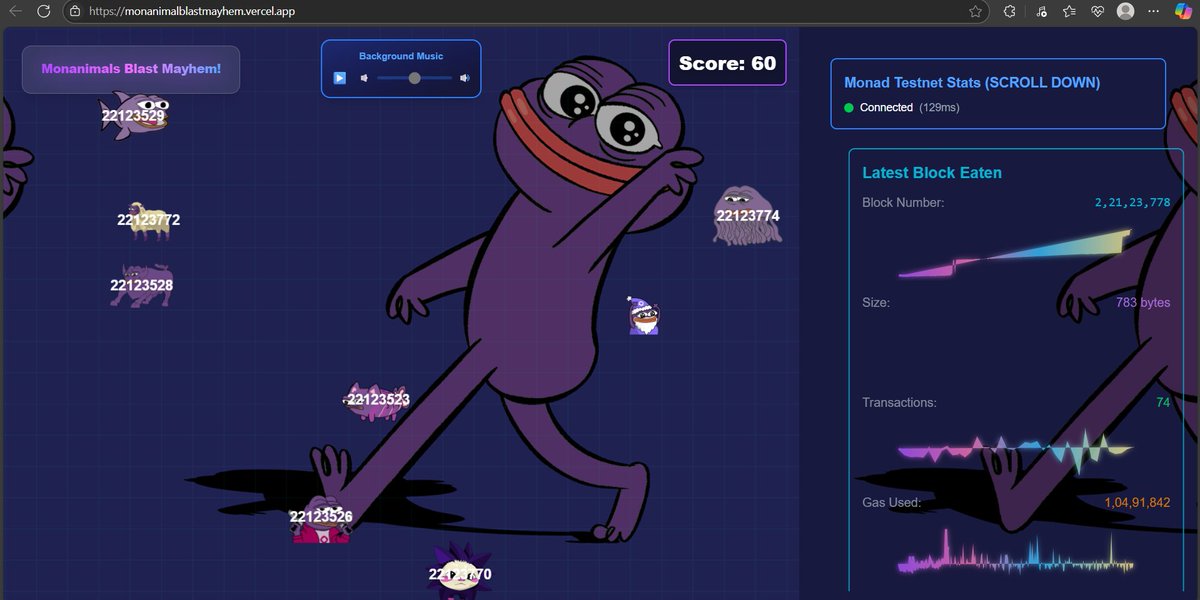Click the Block Number rainbow chart
1200x600 pixels.
(1015, 254)
